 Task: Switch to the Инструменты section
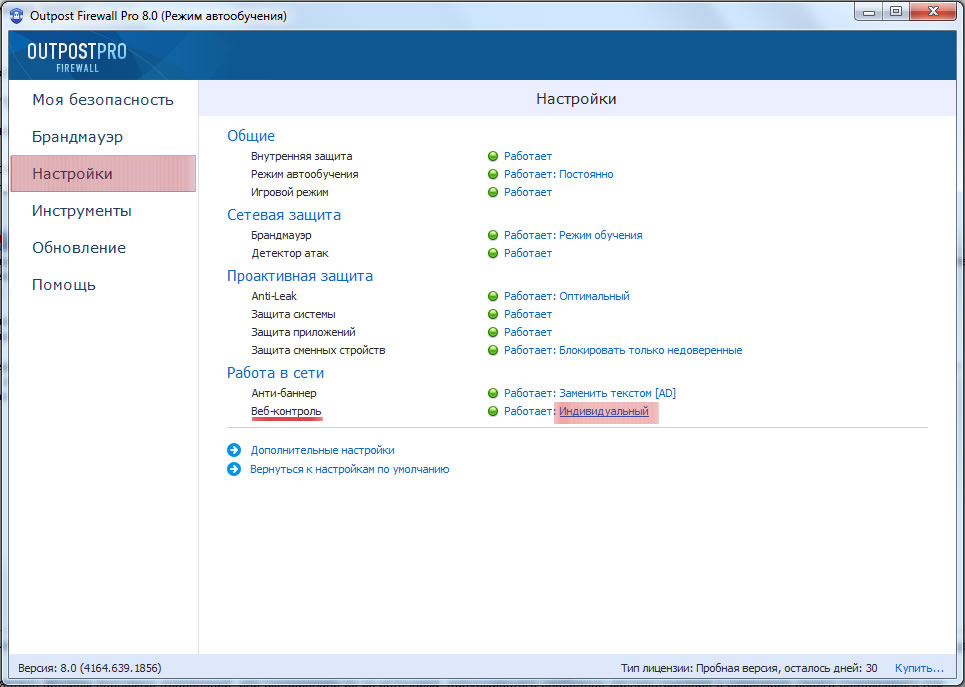pyautogui.click(x=82, y=211)
